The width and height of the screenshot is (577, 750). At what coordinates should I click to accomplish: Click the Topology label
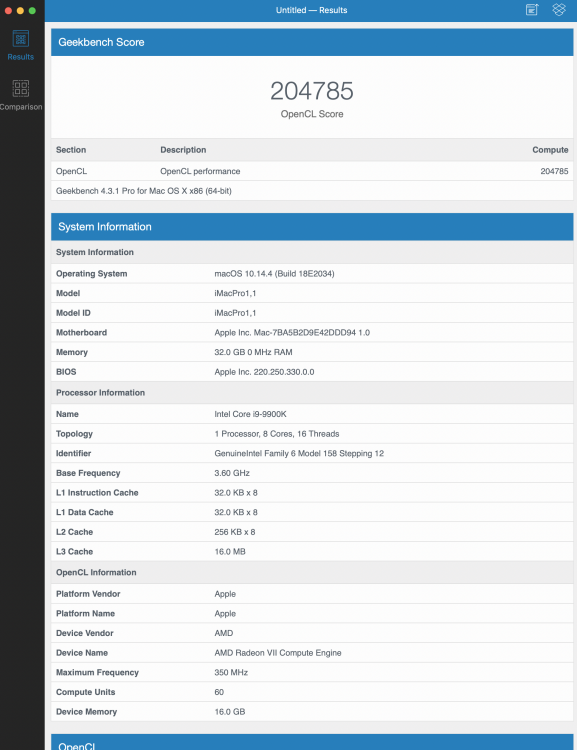[x=74, y=434]
